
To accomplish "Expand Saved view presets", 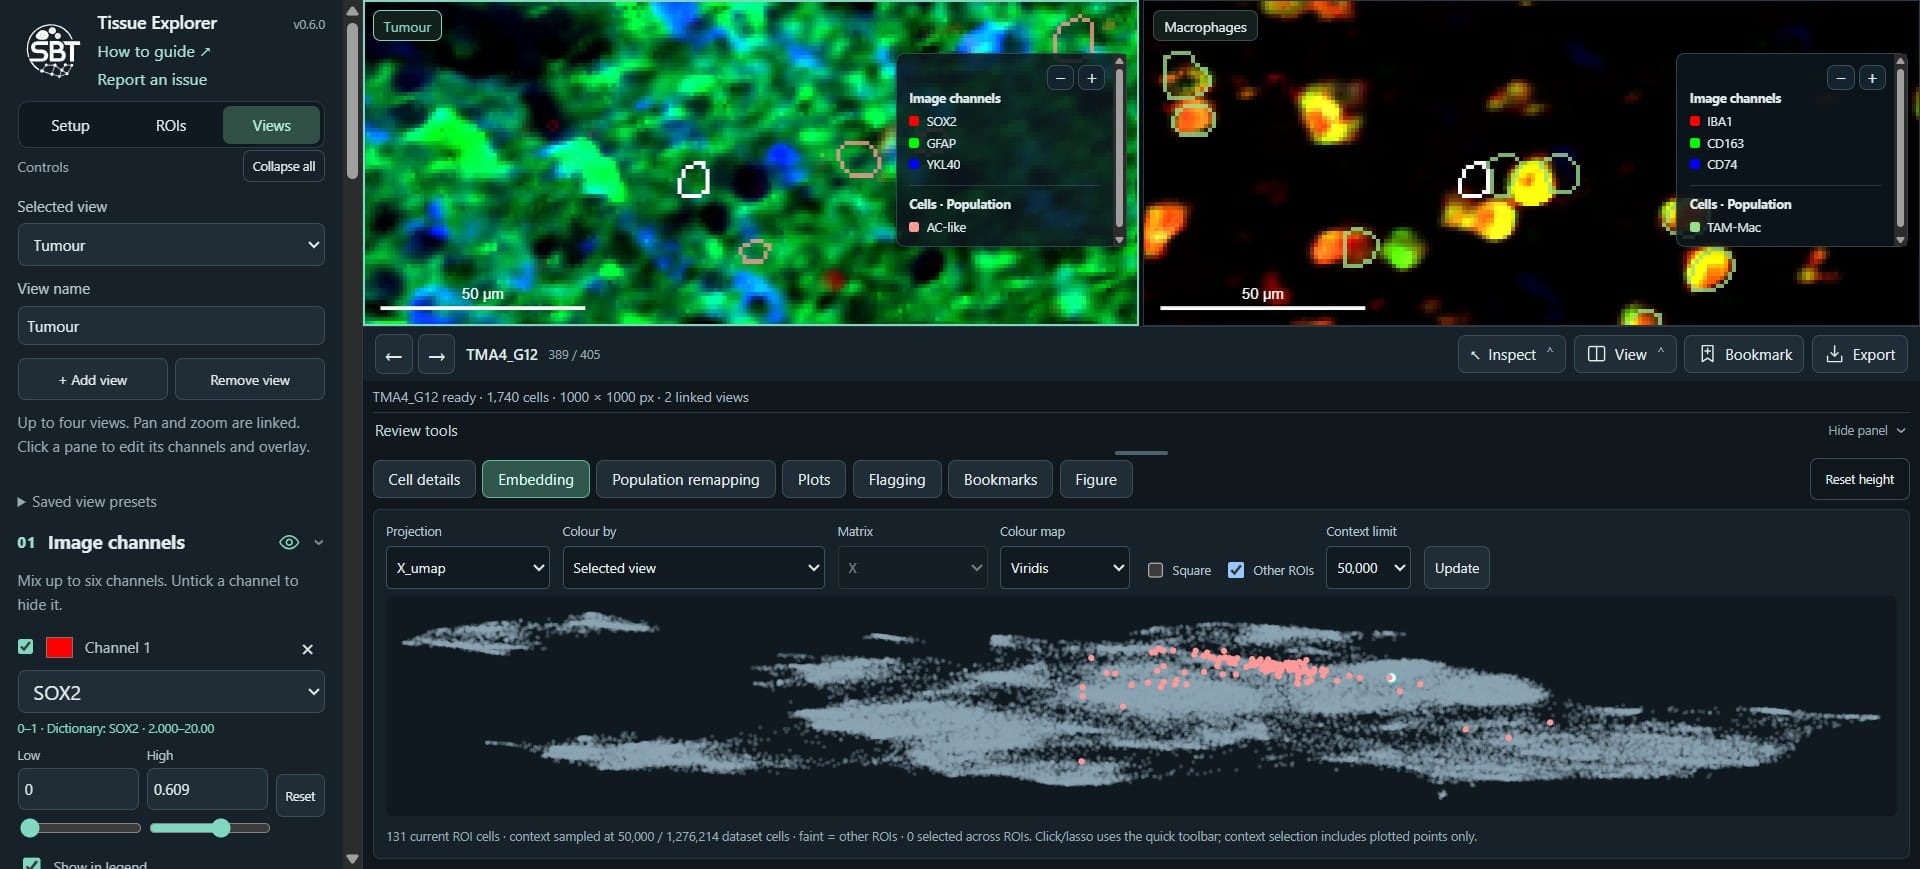I will pyautogui.click(x=87, y=502).
